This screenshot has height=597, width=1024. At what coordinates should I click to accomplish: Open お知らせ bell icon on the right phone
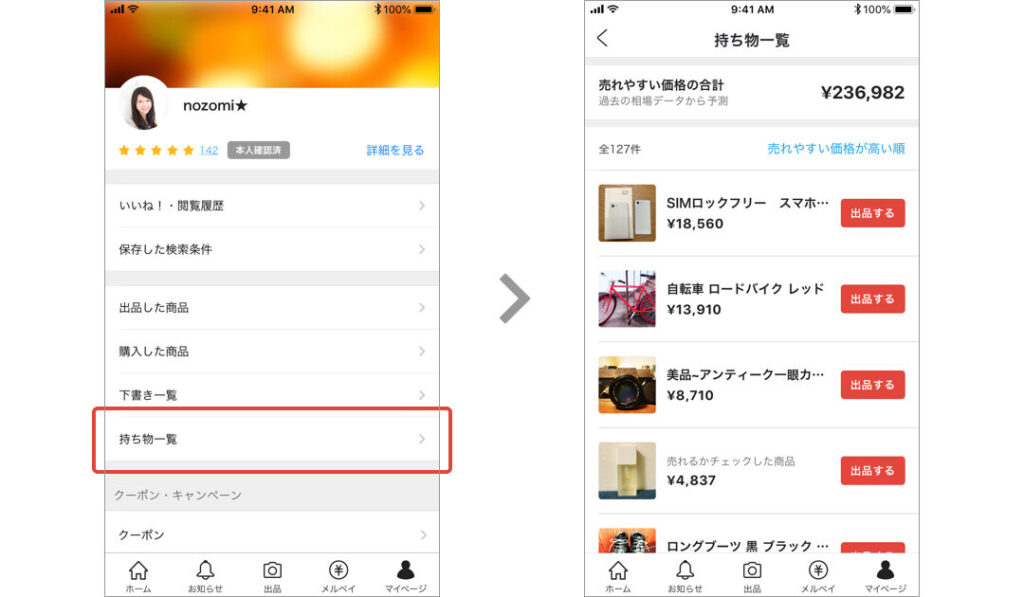(x=685, y=570)
